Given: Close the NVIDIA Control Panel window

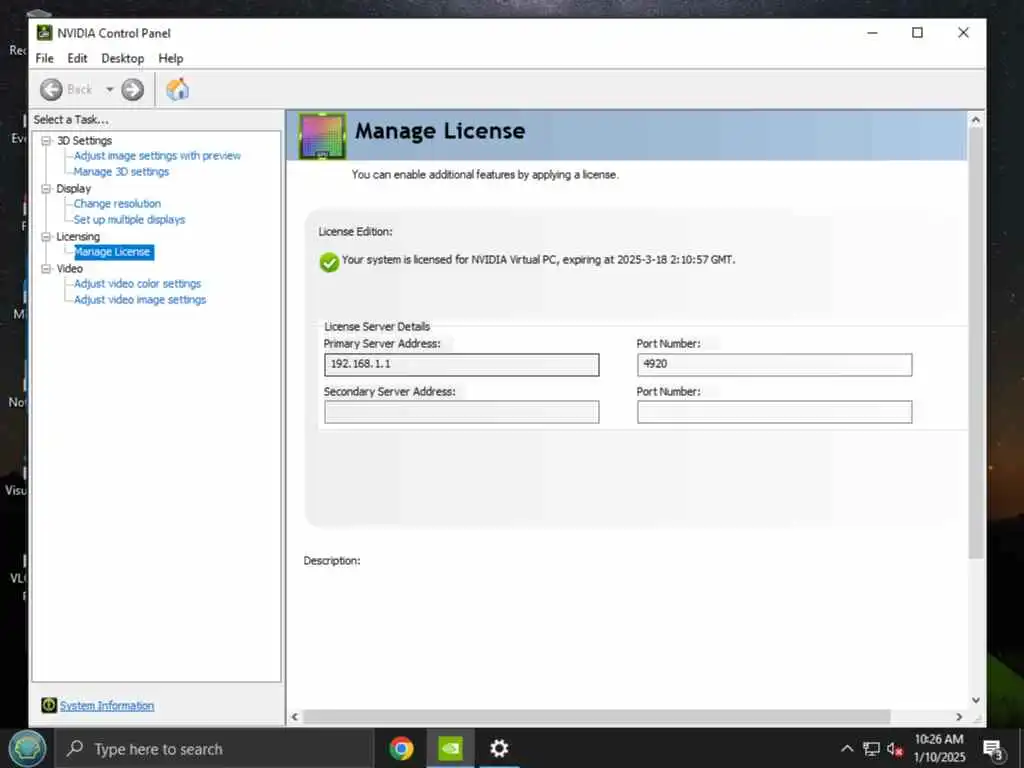Looking at the screenshot, I should pyautogui.click(x=963, y=33).
